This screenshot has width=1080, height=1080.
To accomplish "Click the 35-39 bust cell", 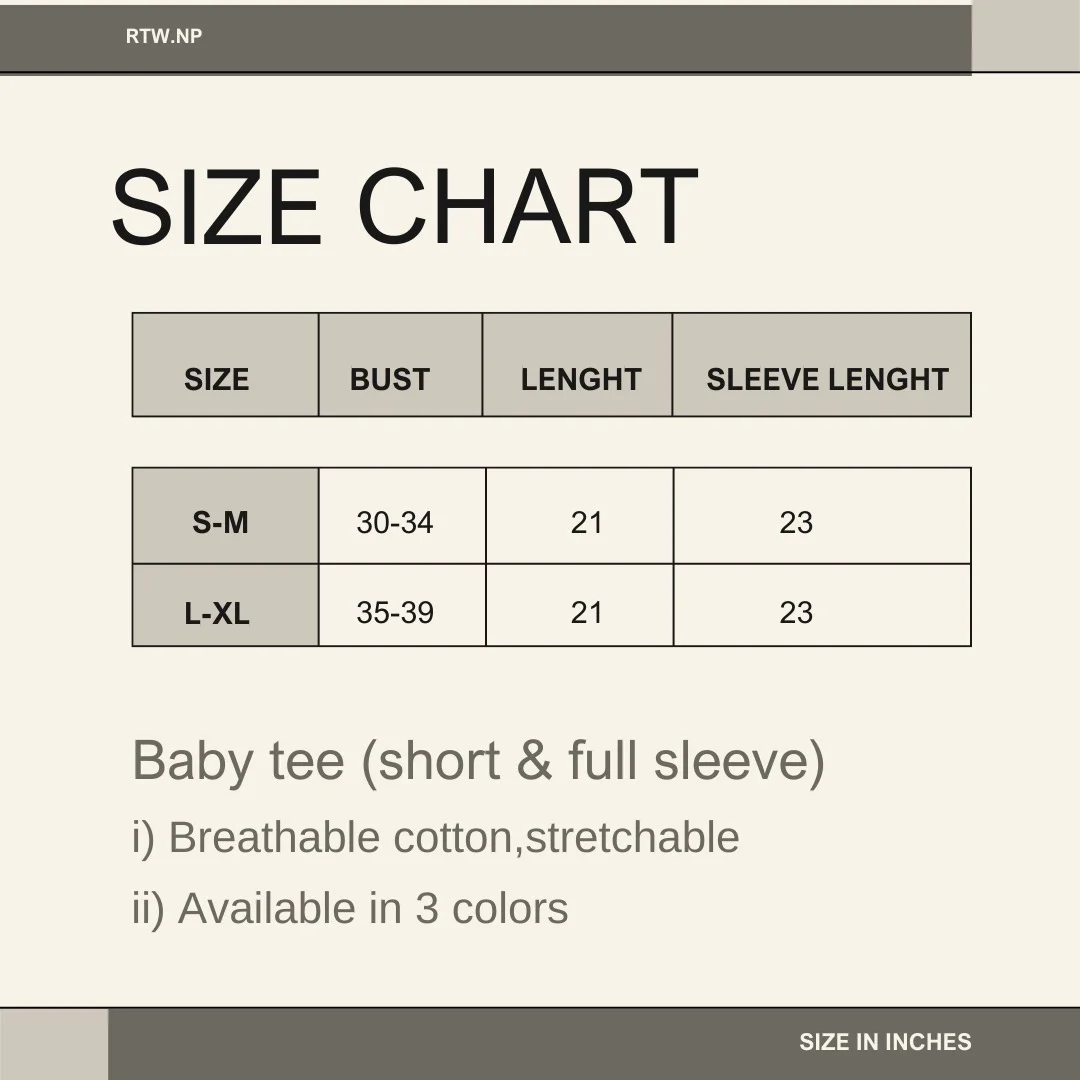I will pyautogui.click(x=394, y=612).
